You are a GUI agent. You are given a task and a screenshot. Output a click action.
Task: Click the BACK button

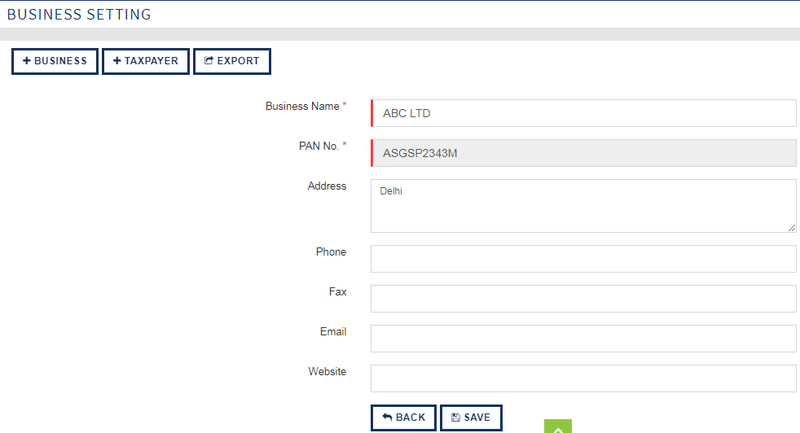404,418
